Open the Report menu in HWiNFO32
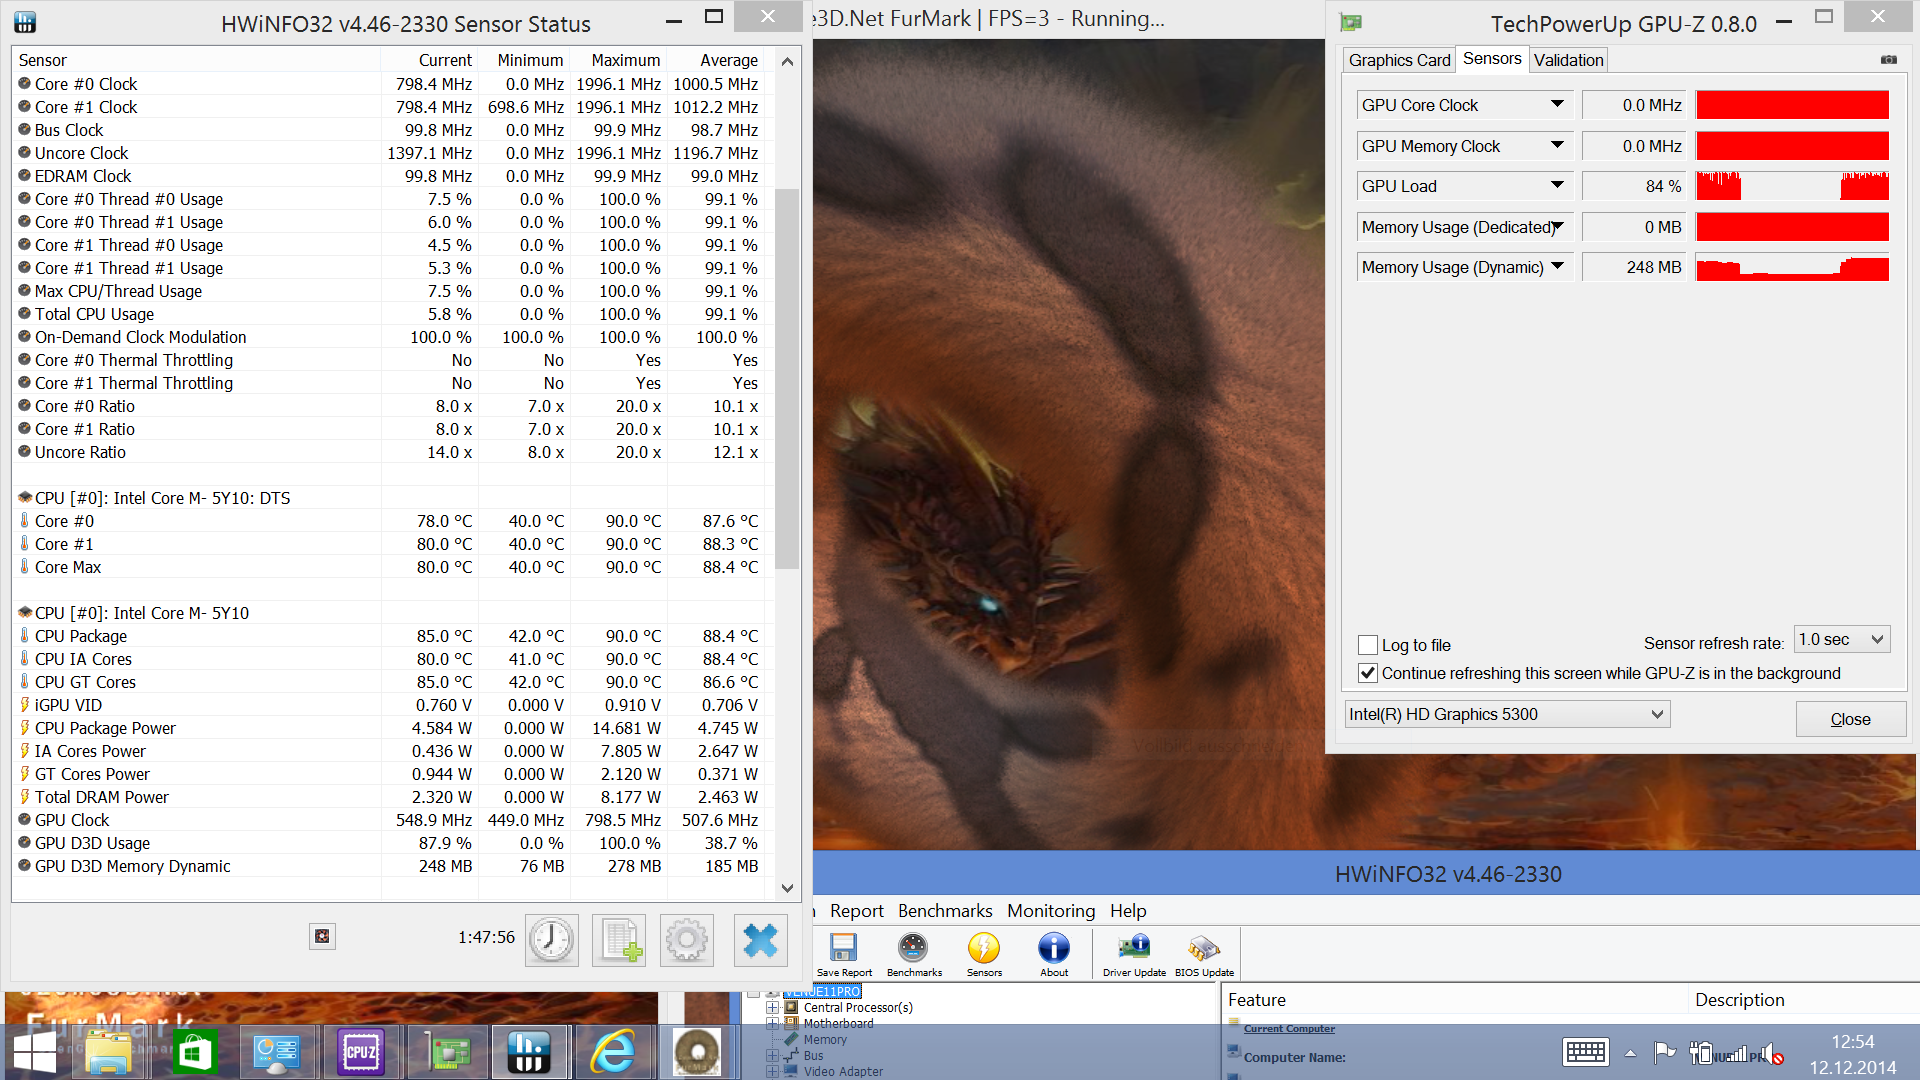Screen dimensions: 1920x1080 click(x=856, y=911)
